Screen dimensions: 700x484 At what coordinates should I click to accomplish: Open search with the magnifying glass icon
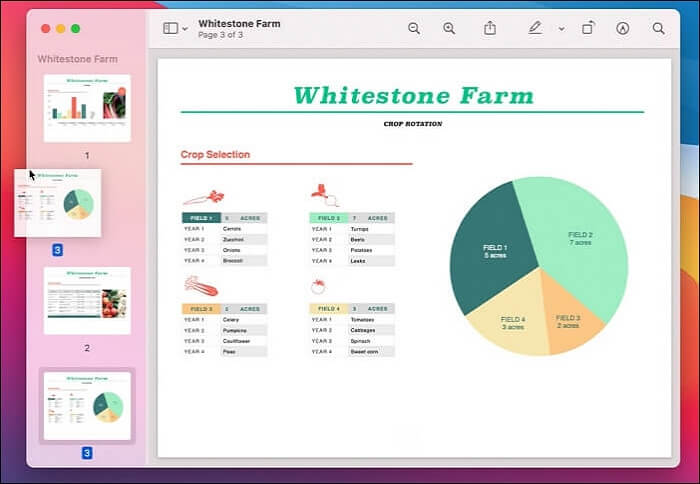658,29
